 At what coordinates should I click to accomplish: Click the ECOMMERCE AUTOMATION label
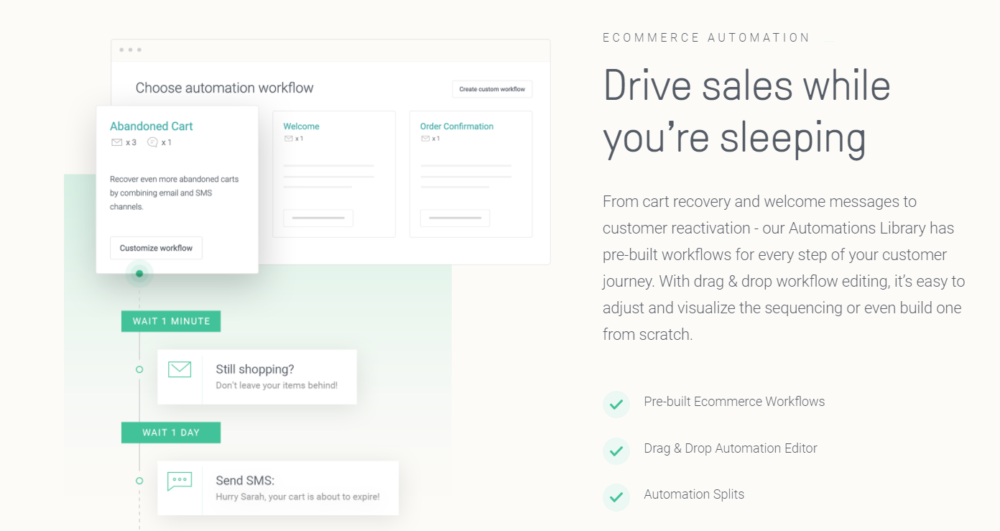706,38
